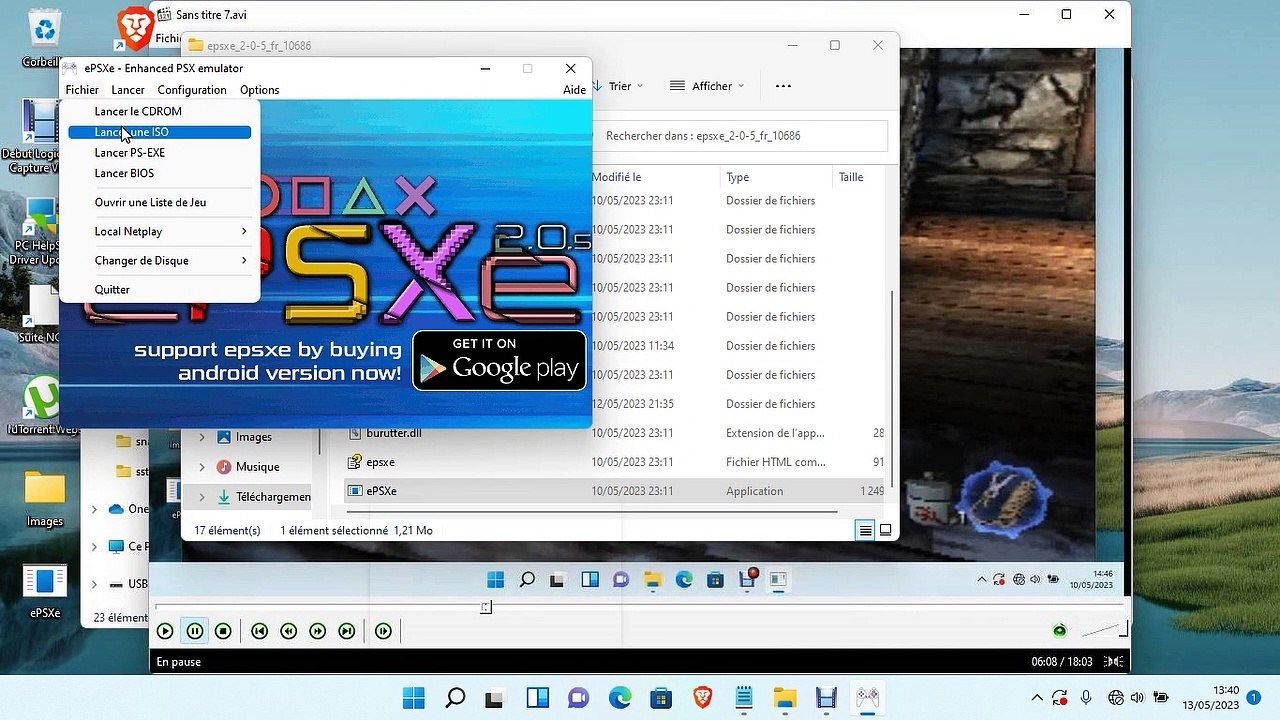Click the Explorer vertical scrollbar
The width and height of the screenshot is (1280, 720).
(891, 390)
